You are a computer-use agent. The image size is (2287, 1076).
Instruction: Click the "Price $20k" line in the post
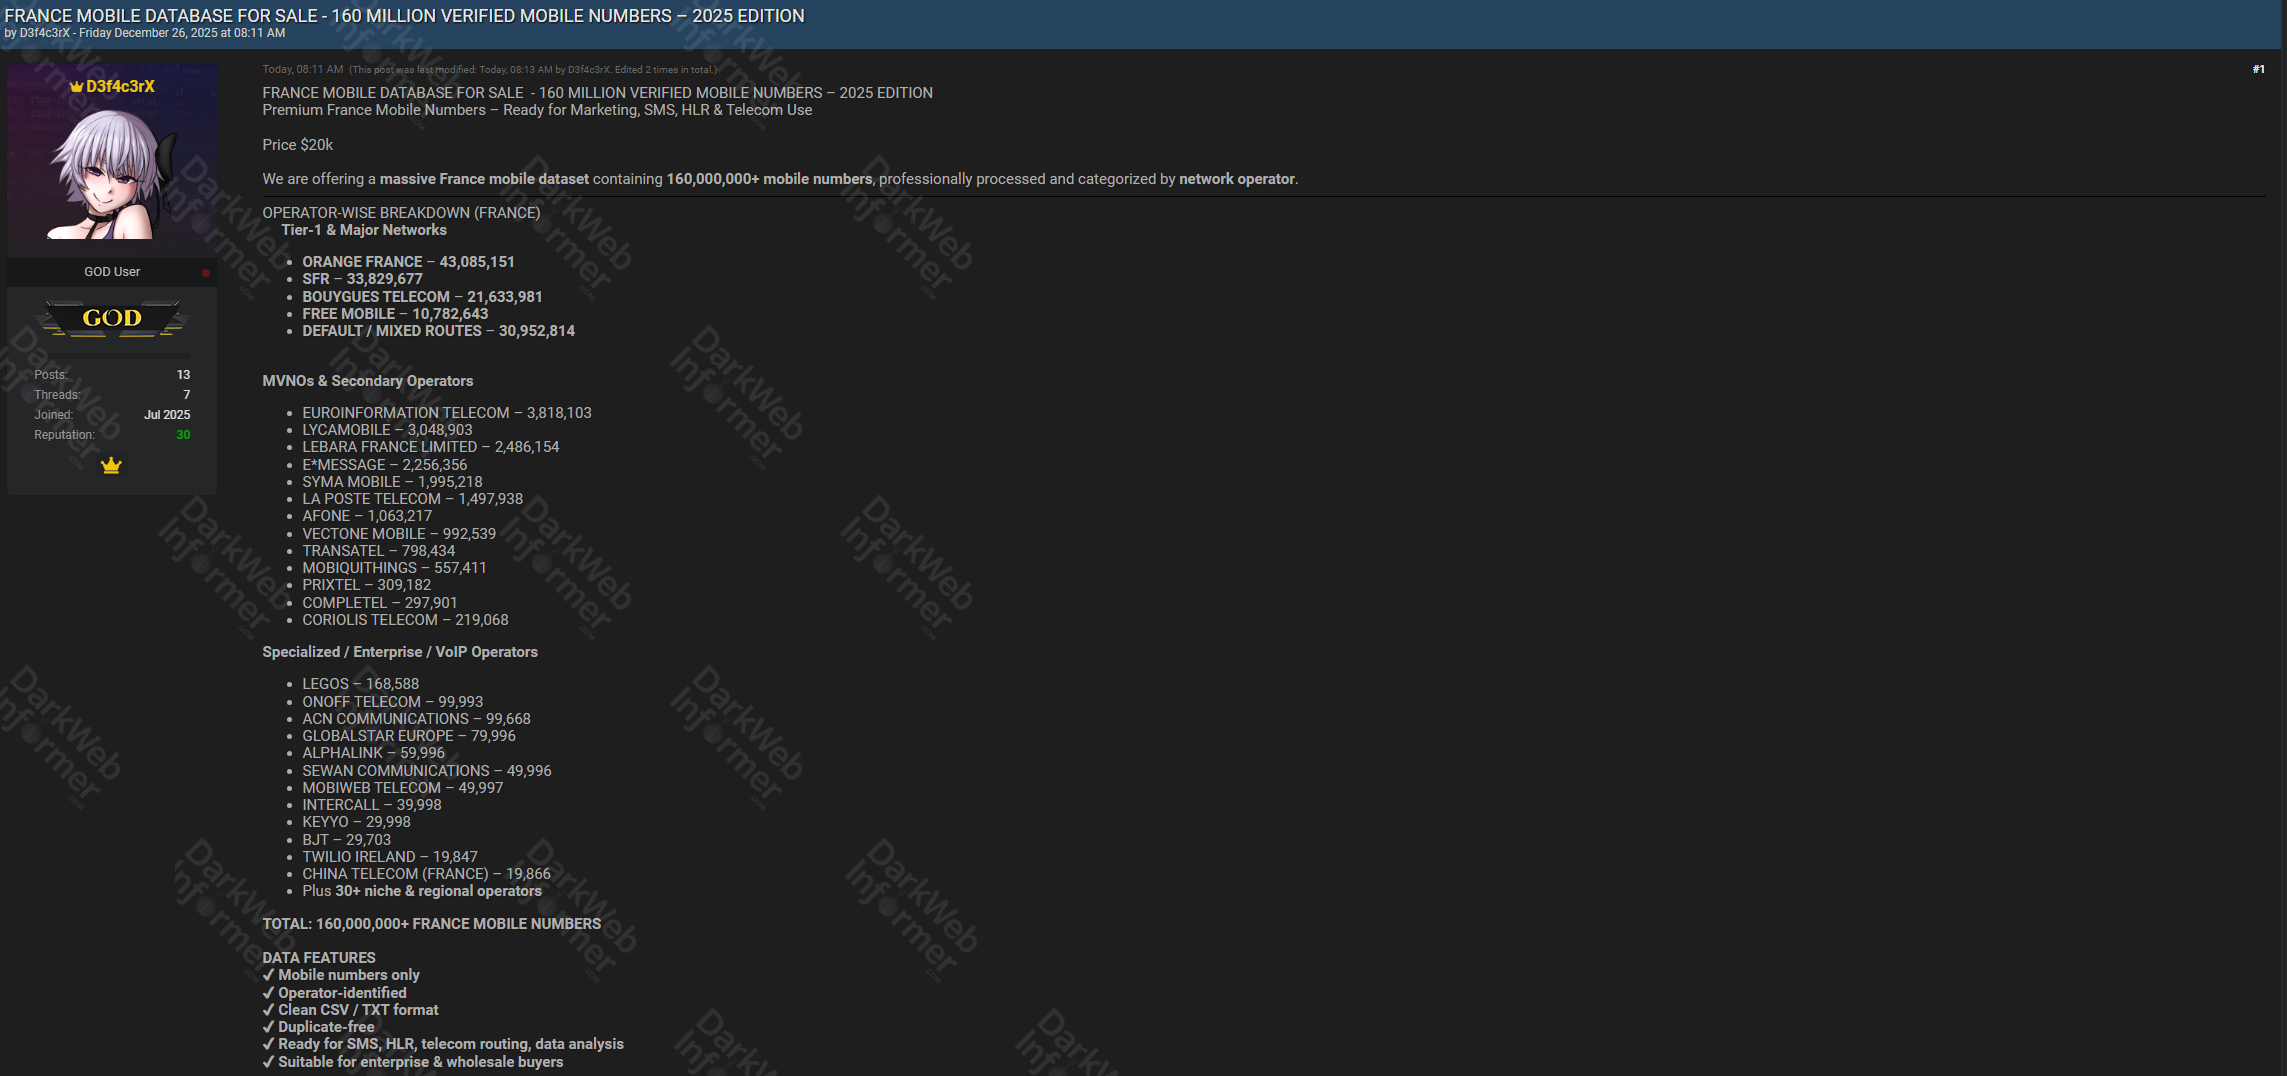click(298, 145)
